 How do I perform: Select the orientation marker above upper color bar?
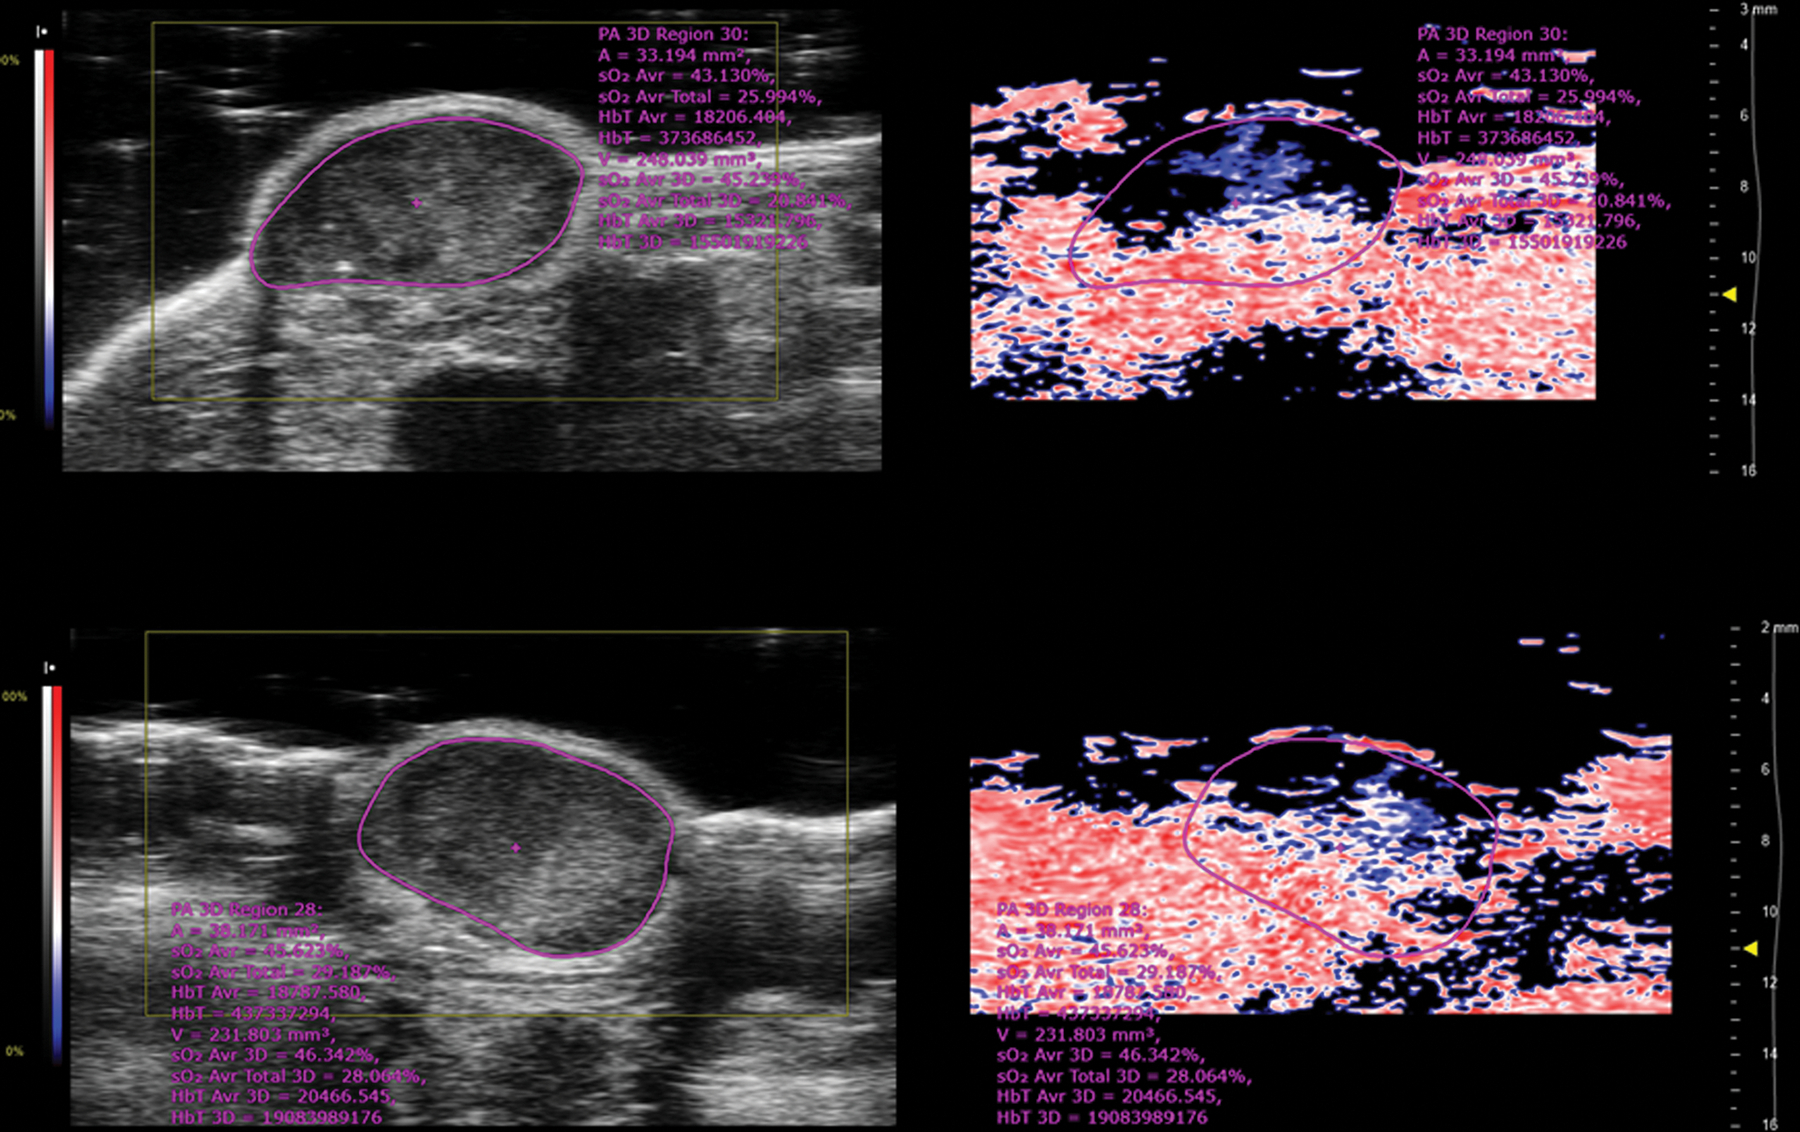(x=42, y=32)
